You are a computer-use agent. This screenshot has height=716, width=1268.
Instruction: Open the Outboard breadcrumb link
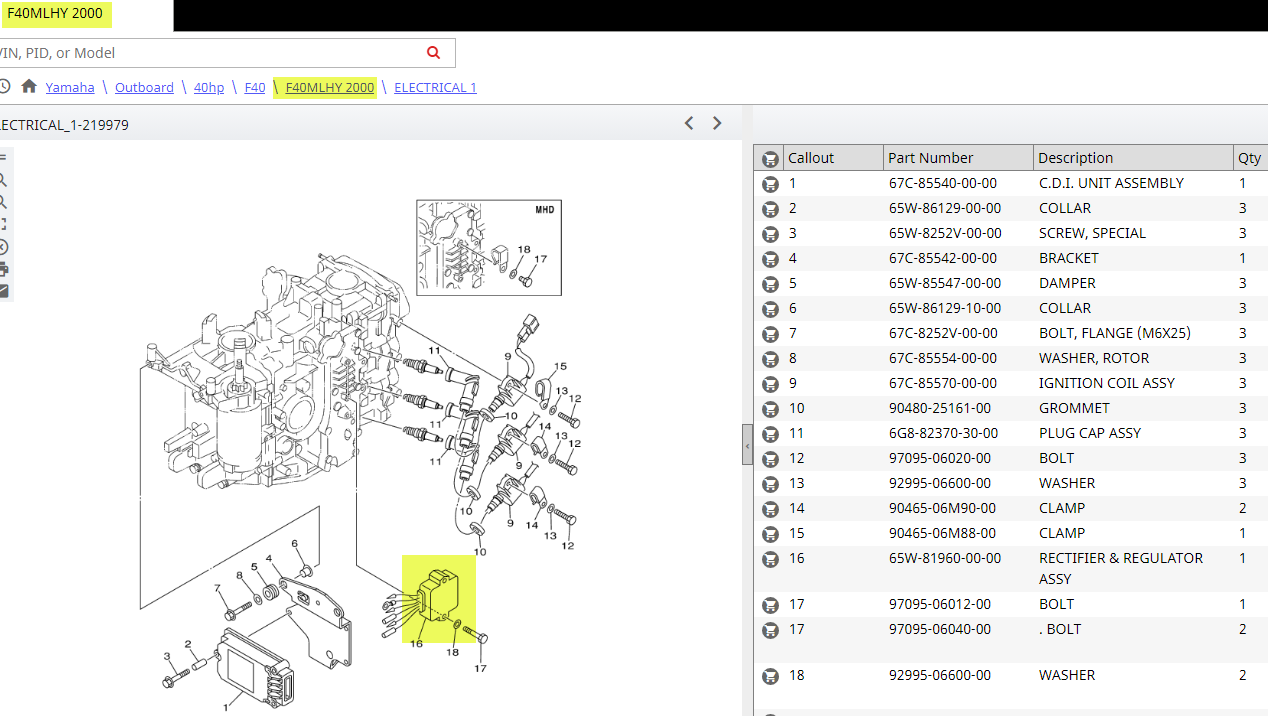coord(144,87)
